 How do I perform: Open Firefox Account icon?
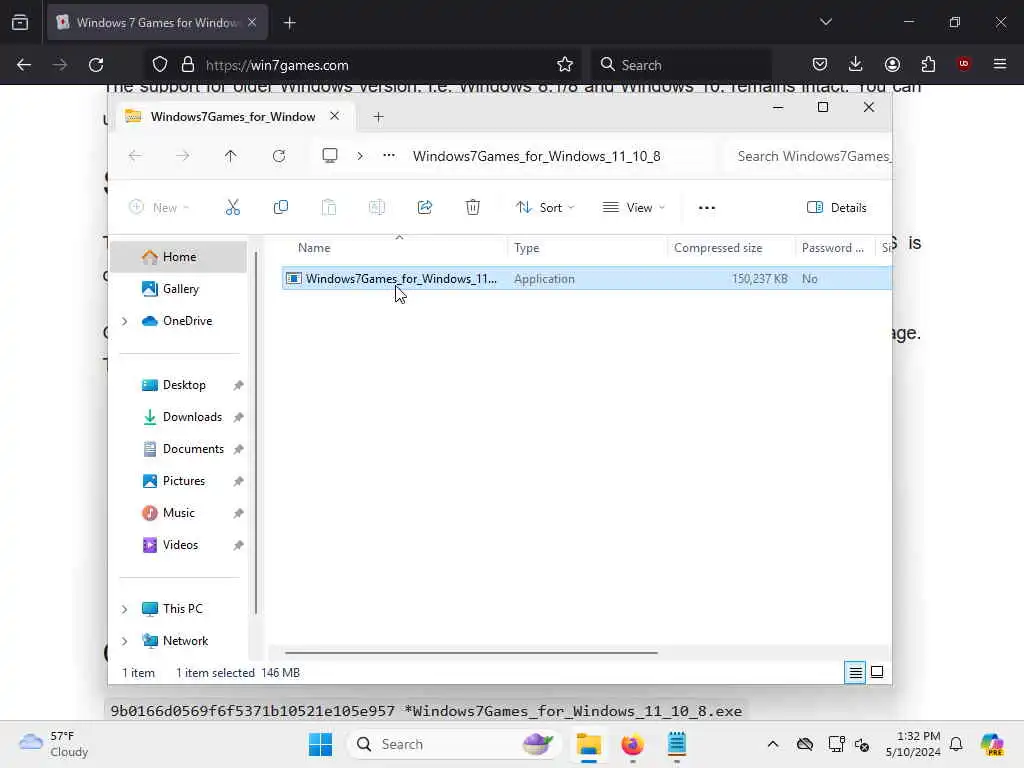pyautogui.click(x=892, y=64)
